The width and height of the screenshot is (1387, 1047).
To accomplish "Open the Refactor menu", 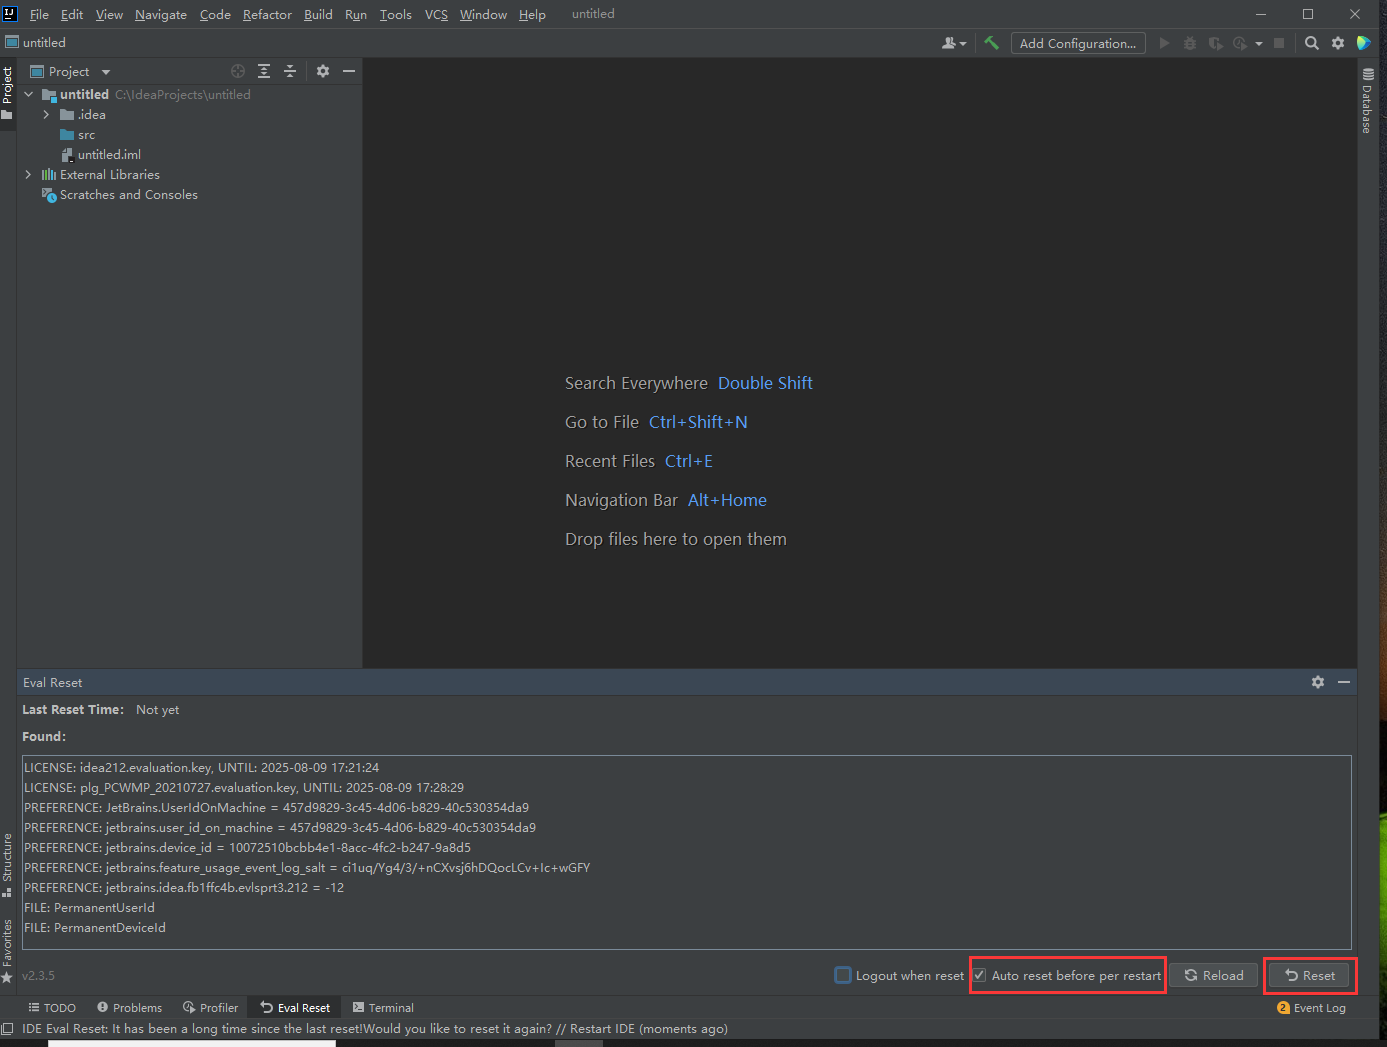I will tap(267, 14).
